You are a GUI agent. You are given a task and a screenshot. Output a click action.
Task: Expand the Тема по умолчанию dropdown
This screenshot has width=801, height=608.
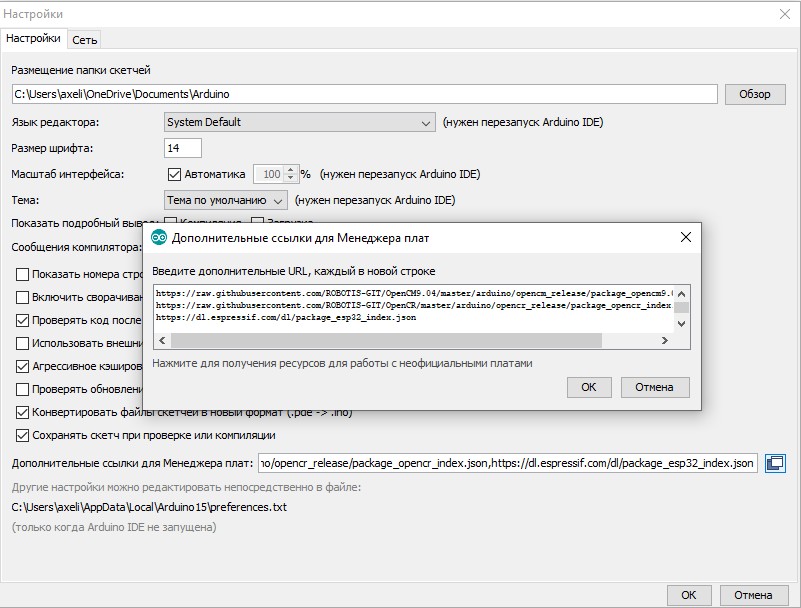pyautogui.click(x=226, y=200)
